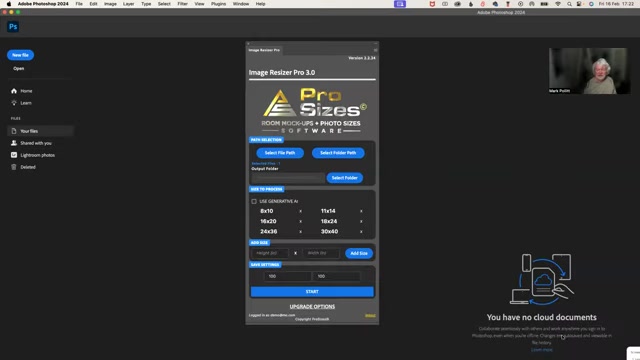Image resolution: width=640 pixels, height=360 pixels.
Task: Click the Photoshop Ps logo icon
Action: [13, 27]
